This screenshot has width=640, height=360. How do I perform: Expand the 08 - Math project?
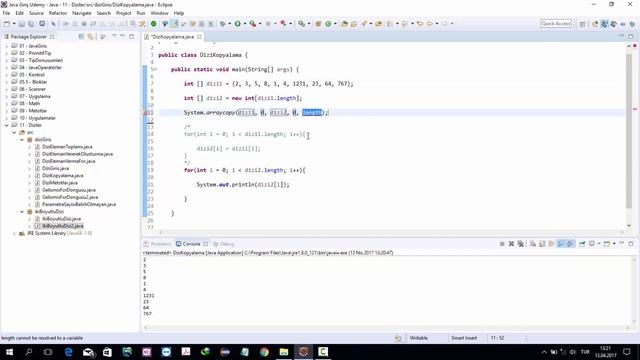(7, 104)
